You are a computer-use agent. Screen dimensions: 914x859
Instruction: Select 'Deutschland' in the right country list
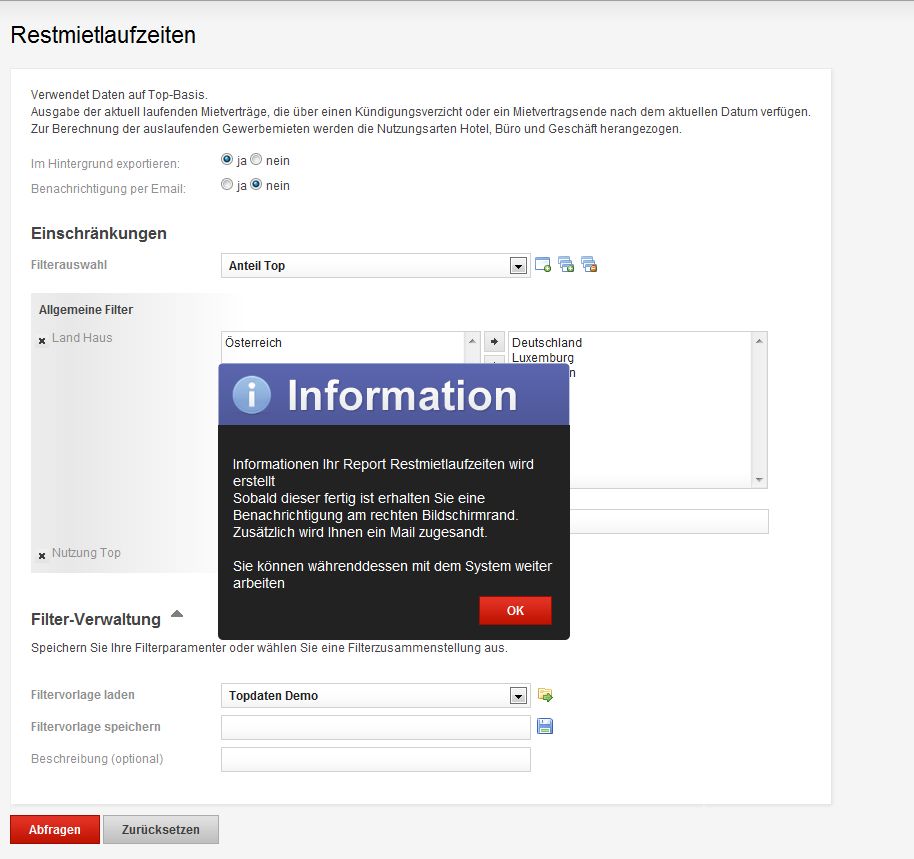[x=547, y=343]
